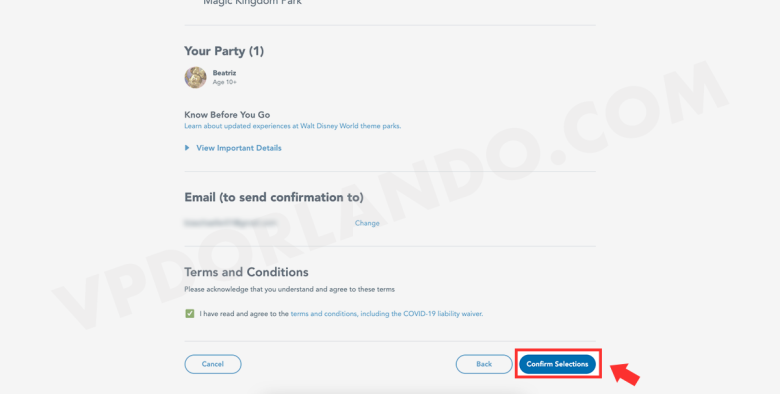Viewport: 780px width, 394px height.
Task: Click Beatriz's round avatar picture
Action: point(195,78)
